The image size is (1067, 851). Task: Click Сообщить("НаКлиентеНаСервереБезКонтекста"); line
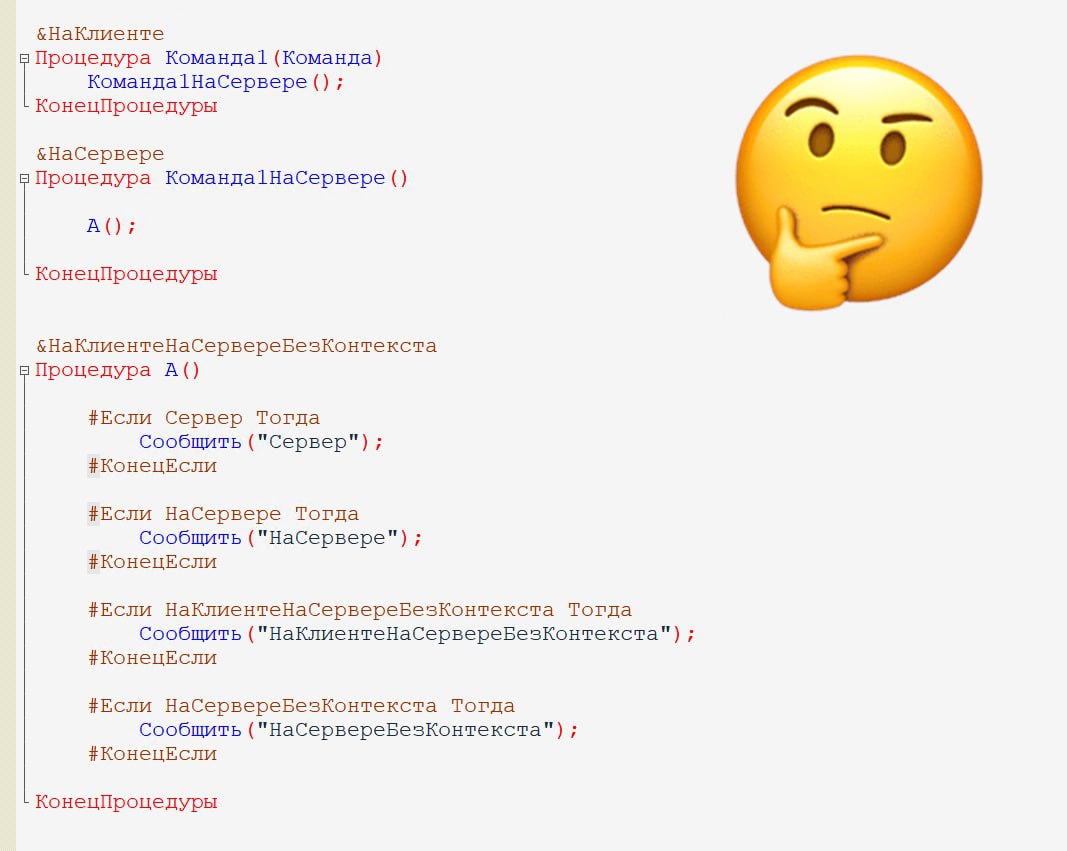point(417,634)
